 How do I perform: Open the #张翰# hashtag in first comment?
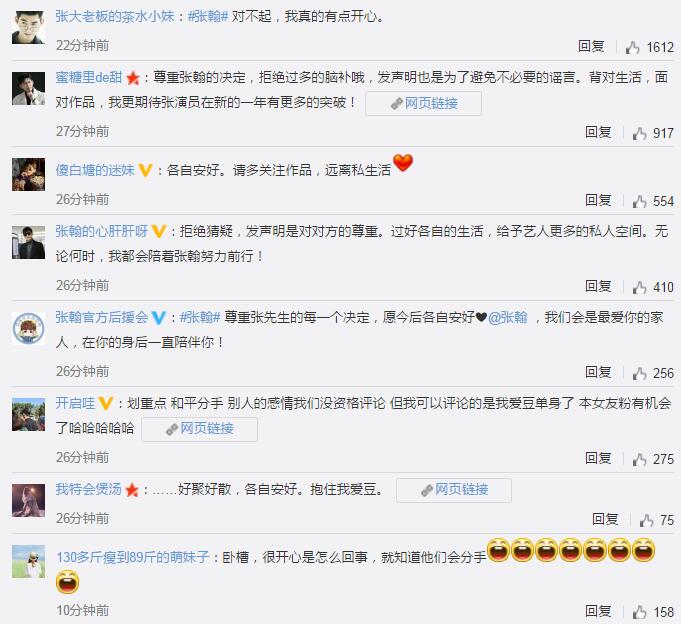click(x=208, y=17)
